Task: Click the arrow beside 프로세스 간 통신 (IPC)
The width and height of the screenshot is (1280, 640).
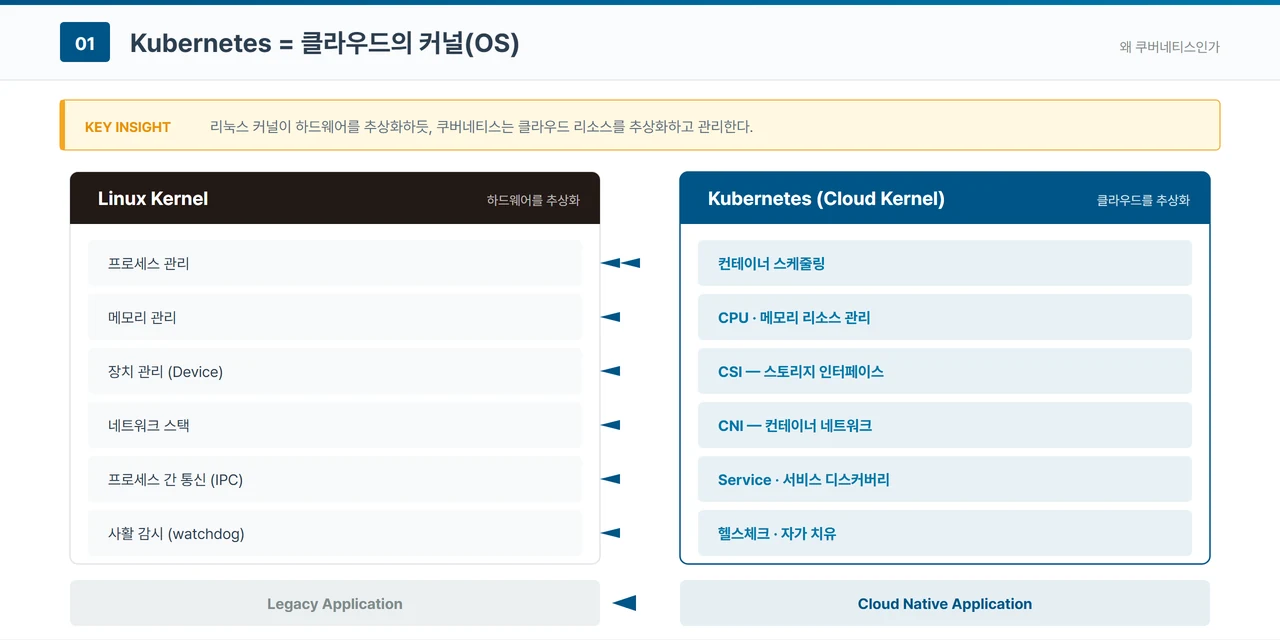Action: (x=610, y=479)
